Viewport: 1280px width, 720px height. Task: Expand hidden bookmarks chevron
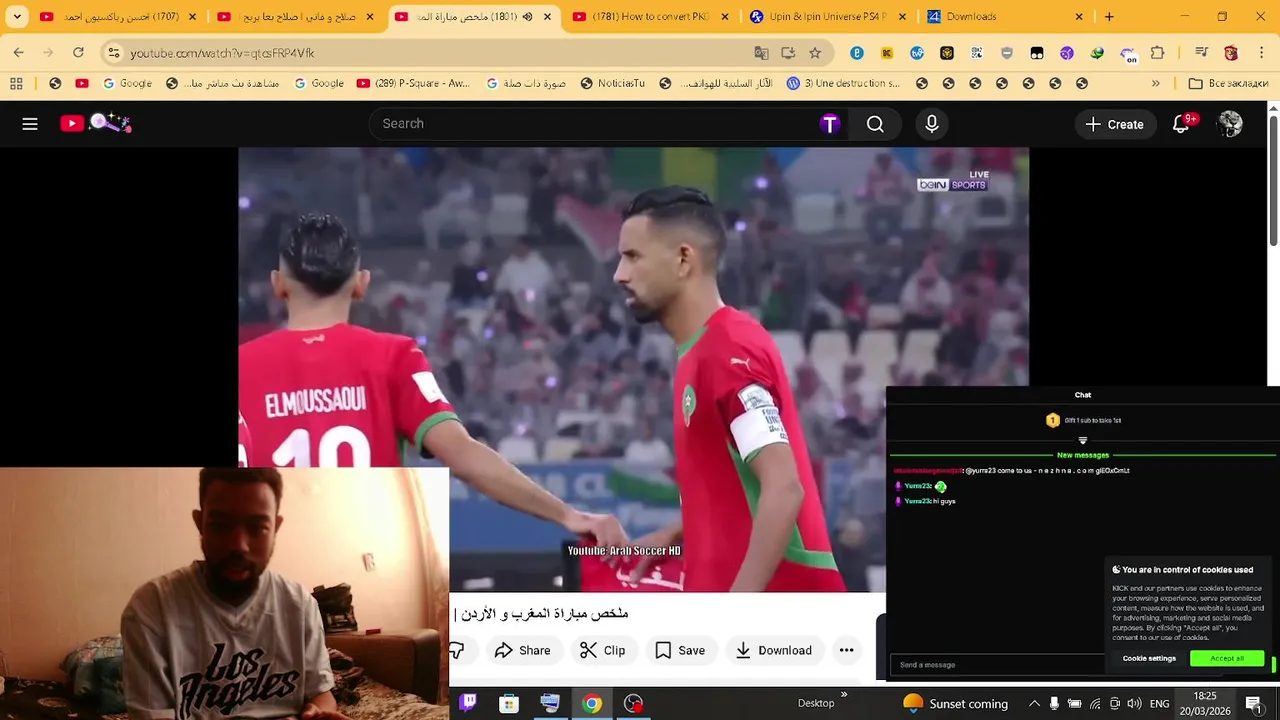1156,84
